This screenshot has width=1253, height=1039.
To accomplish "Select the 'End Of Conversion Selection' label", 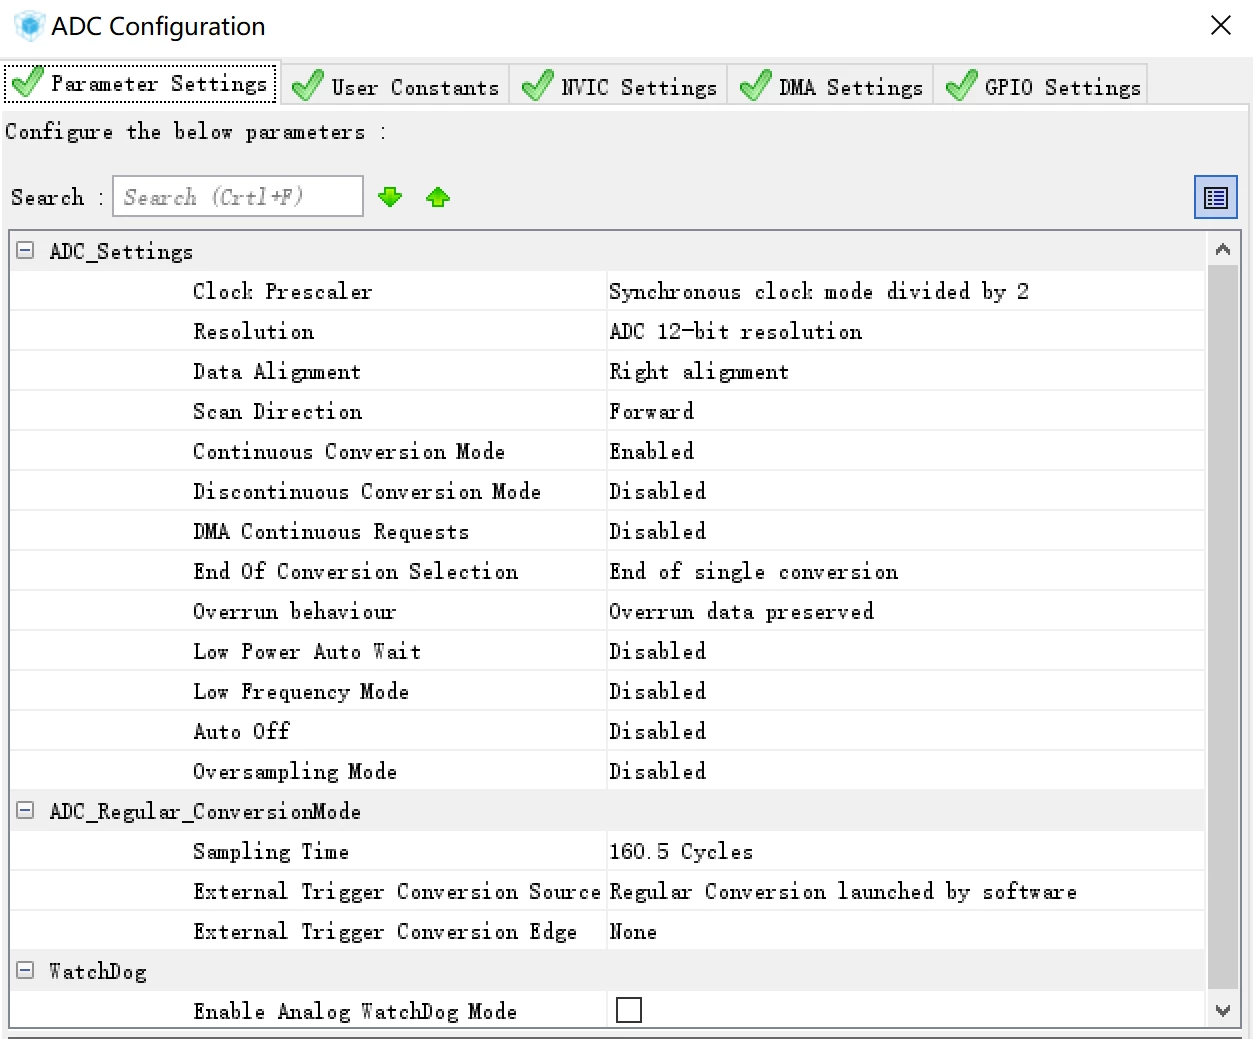I will tap(355, 571).
